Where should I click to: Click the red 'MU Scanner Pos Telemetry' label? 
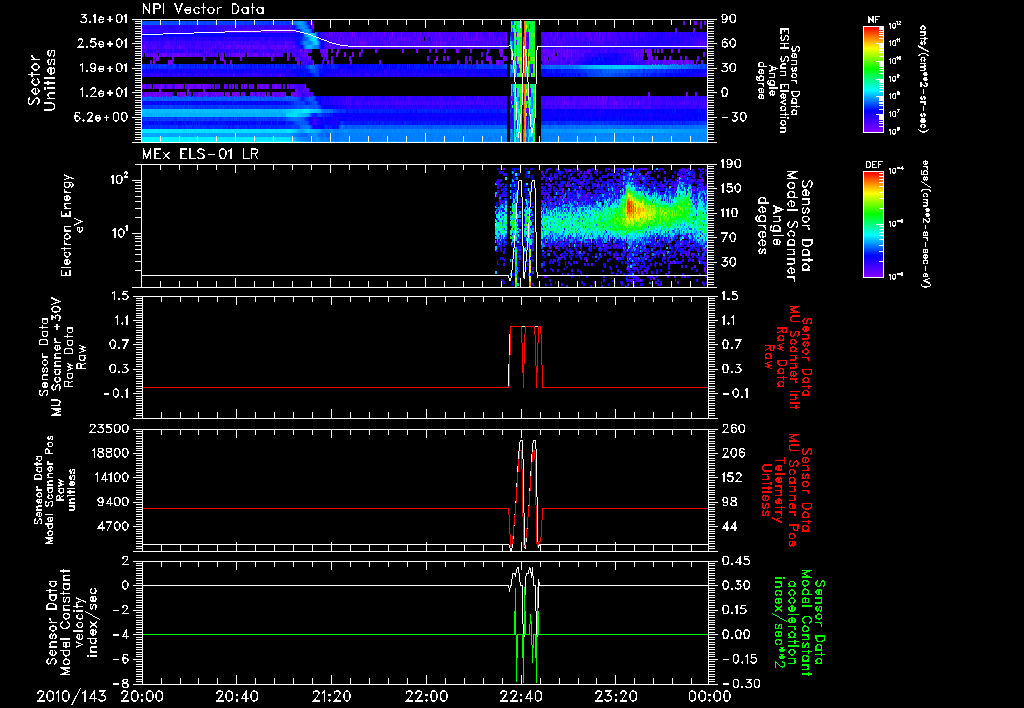click(786, 490)
